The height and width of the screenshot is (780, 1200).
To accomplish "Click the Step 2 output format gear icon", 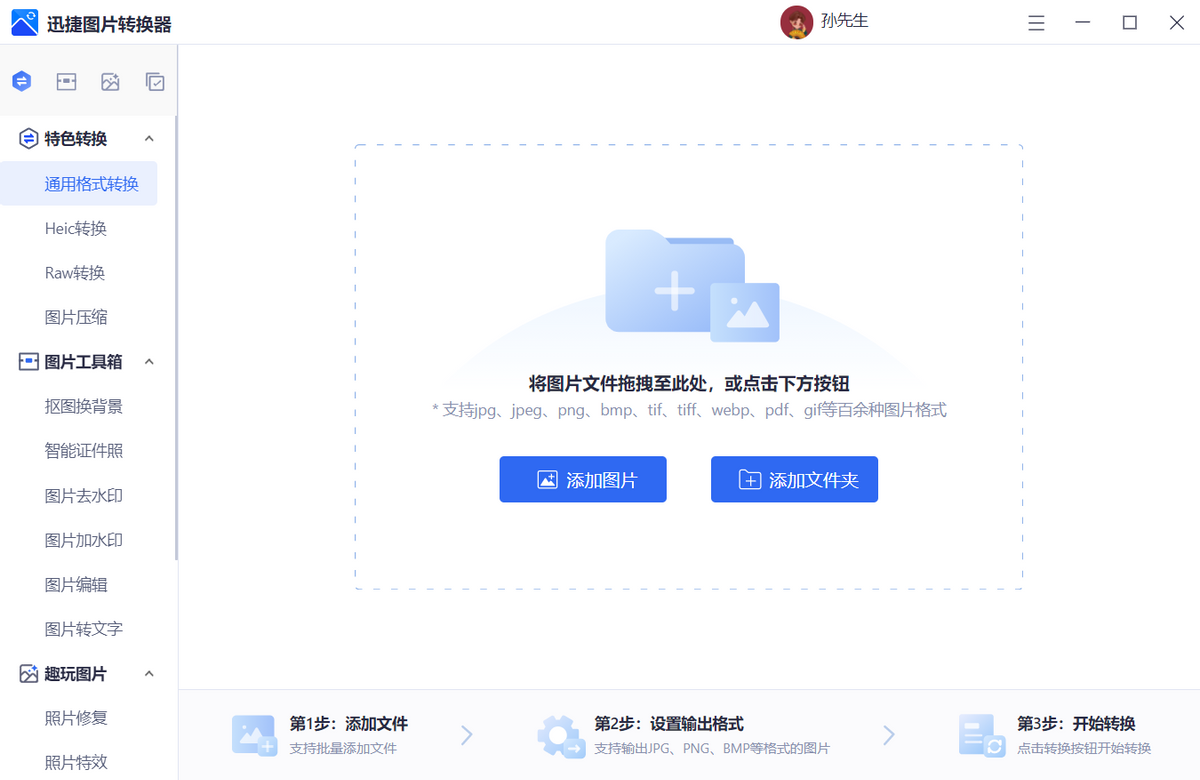I will point(561,735).
